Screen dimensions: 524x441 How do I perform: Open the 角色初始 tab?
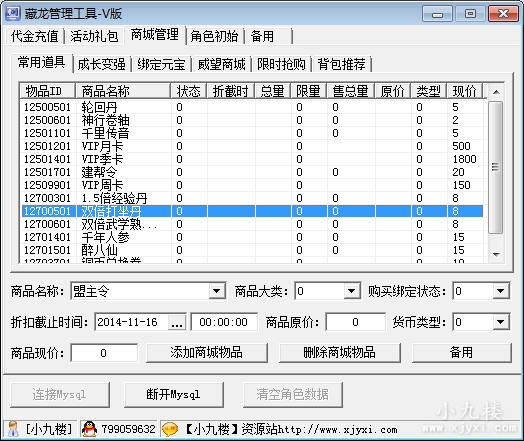[x=214, y=36]
